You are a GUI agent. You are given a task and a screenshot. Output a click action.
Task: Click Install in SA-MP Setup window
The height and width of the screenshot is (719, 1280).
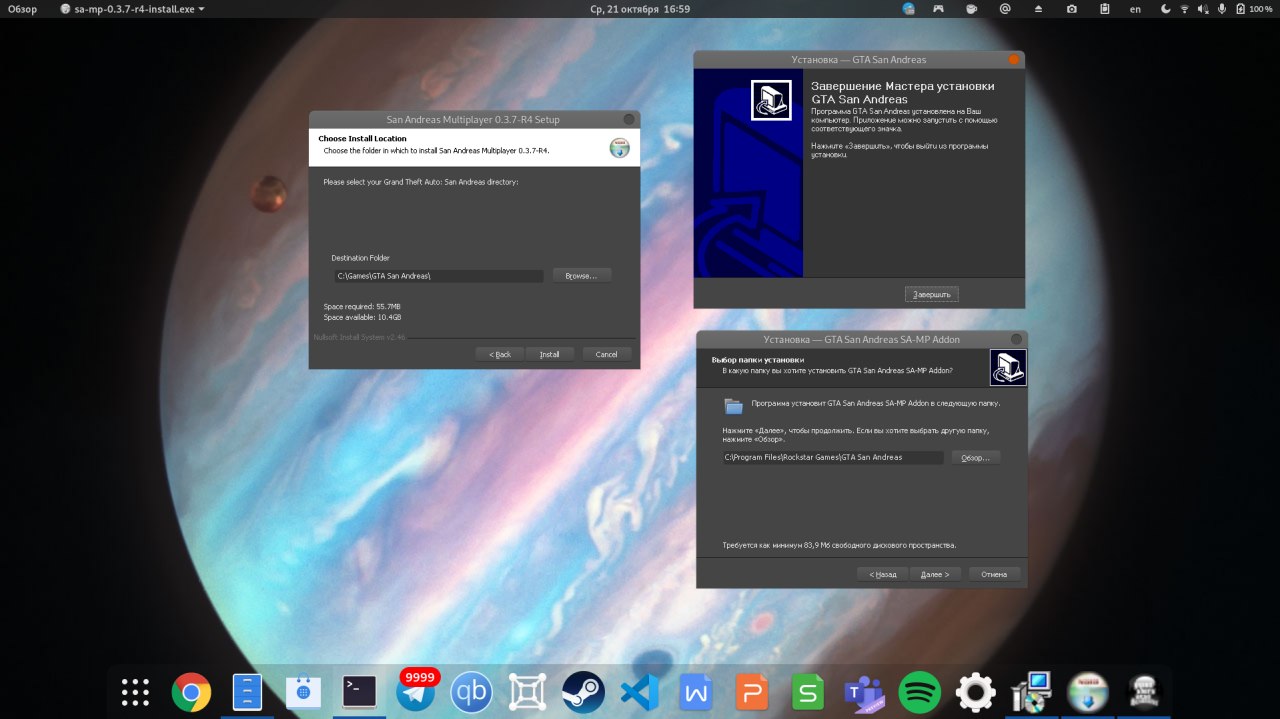pos(550,354)
